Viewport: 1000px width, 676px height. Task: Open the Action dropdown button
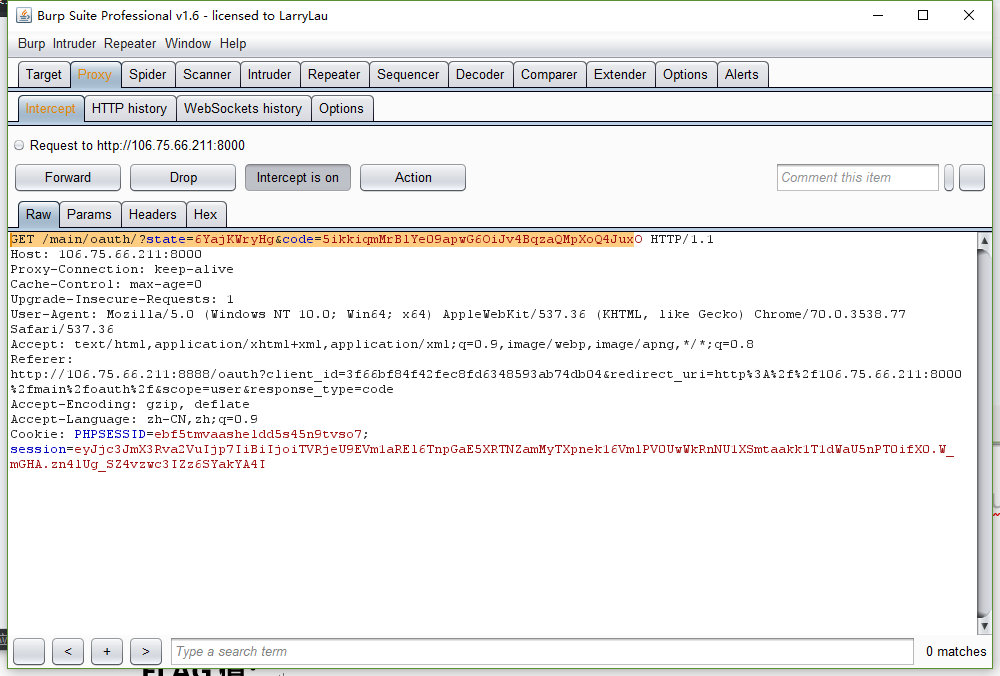click(413, 177)
